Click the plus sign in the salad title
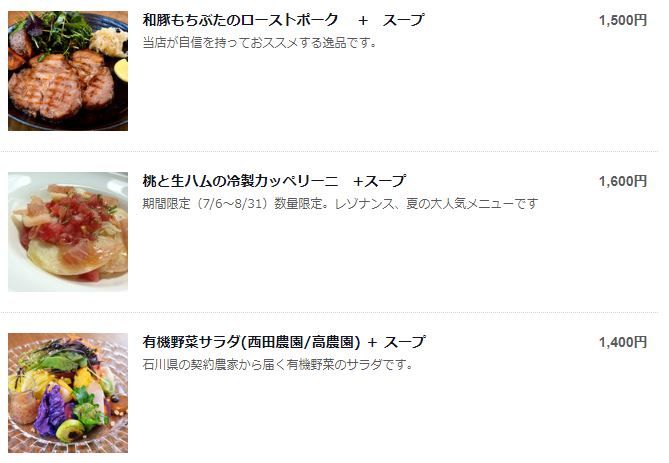Image resolution: width=669 pixels, height=463 pixels. pos(372,343)
